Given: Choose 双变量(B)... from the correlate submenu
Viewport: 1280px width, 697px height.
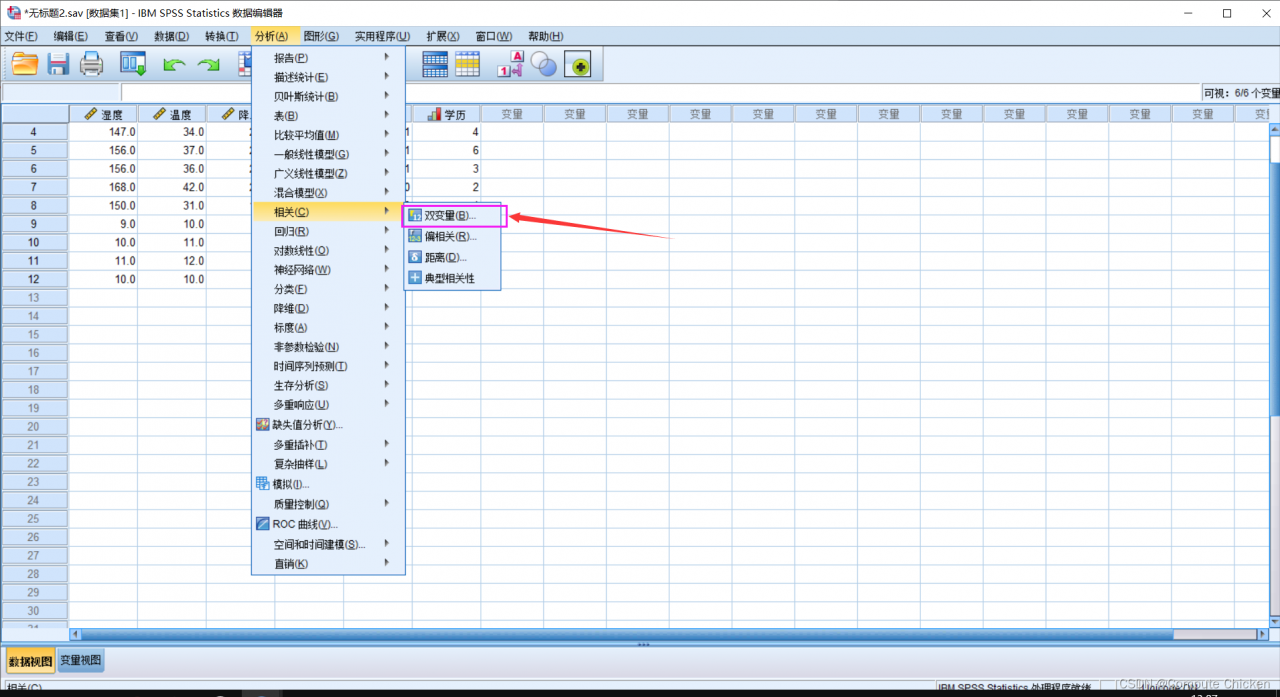Looking at the screenshot, I should pyautogui.click(x=452, y=216).
